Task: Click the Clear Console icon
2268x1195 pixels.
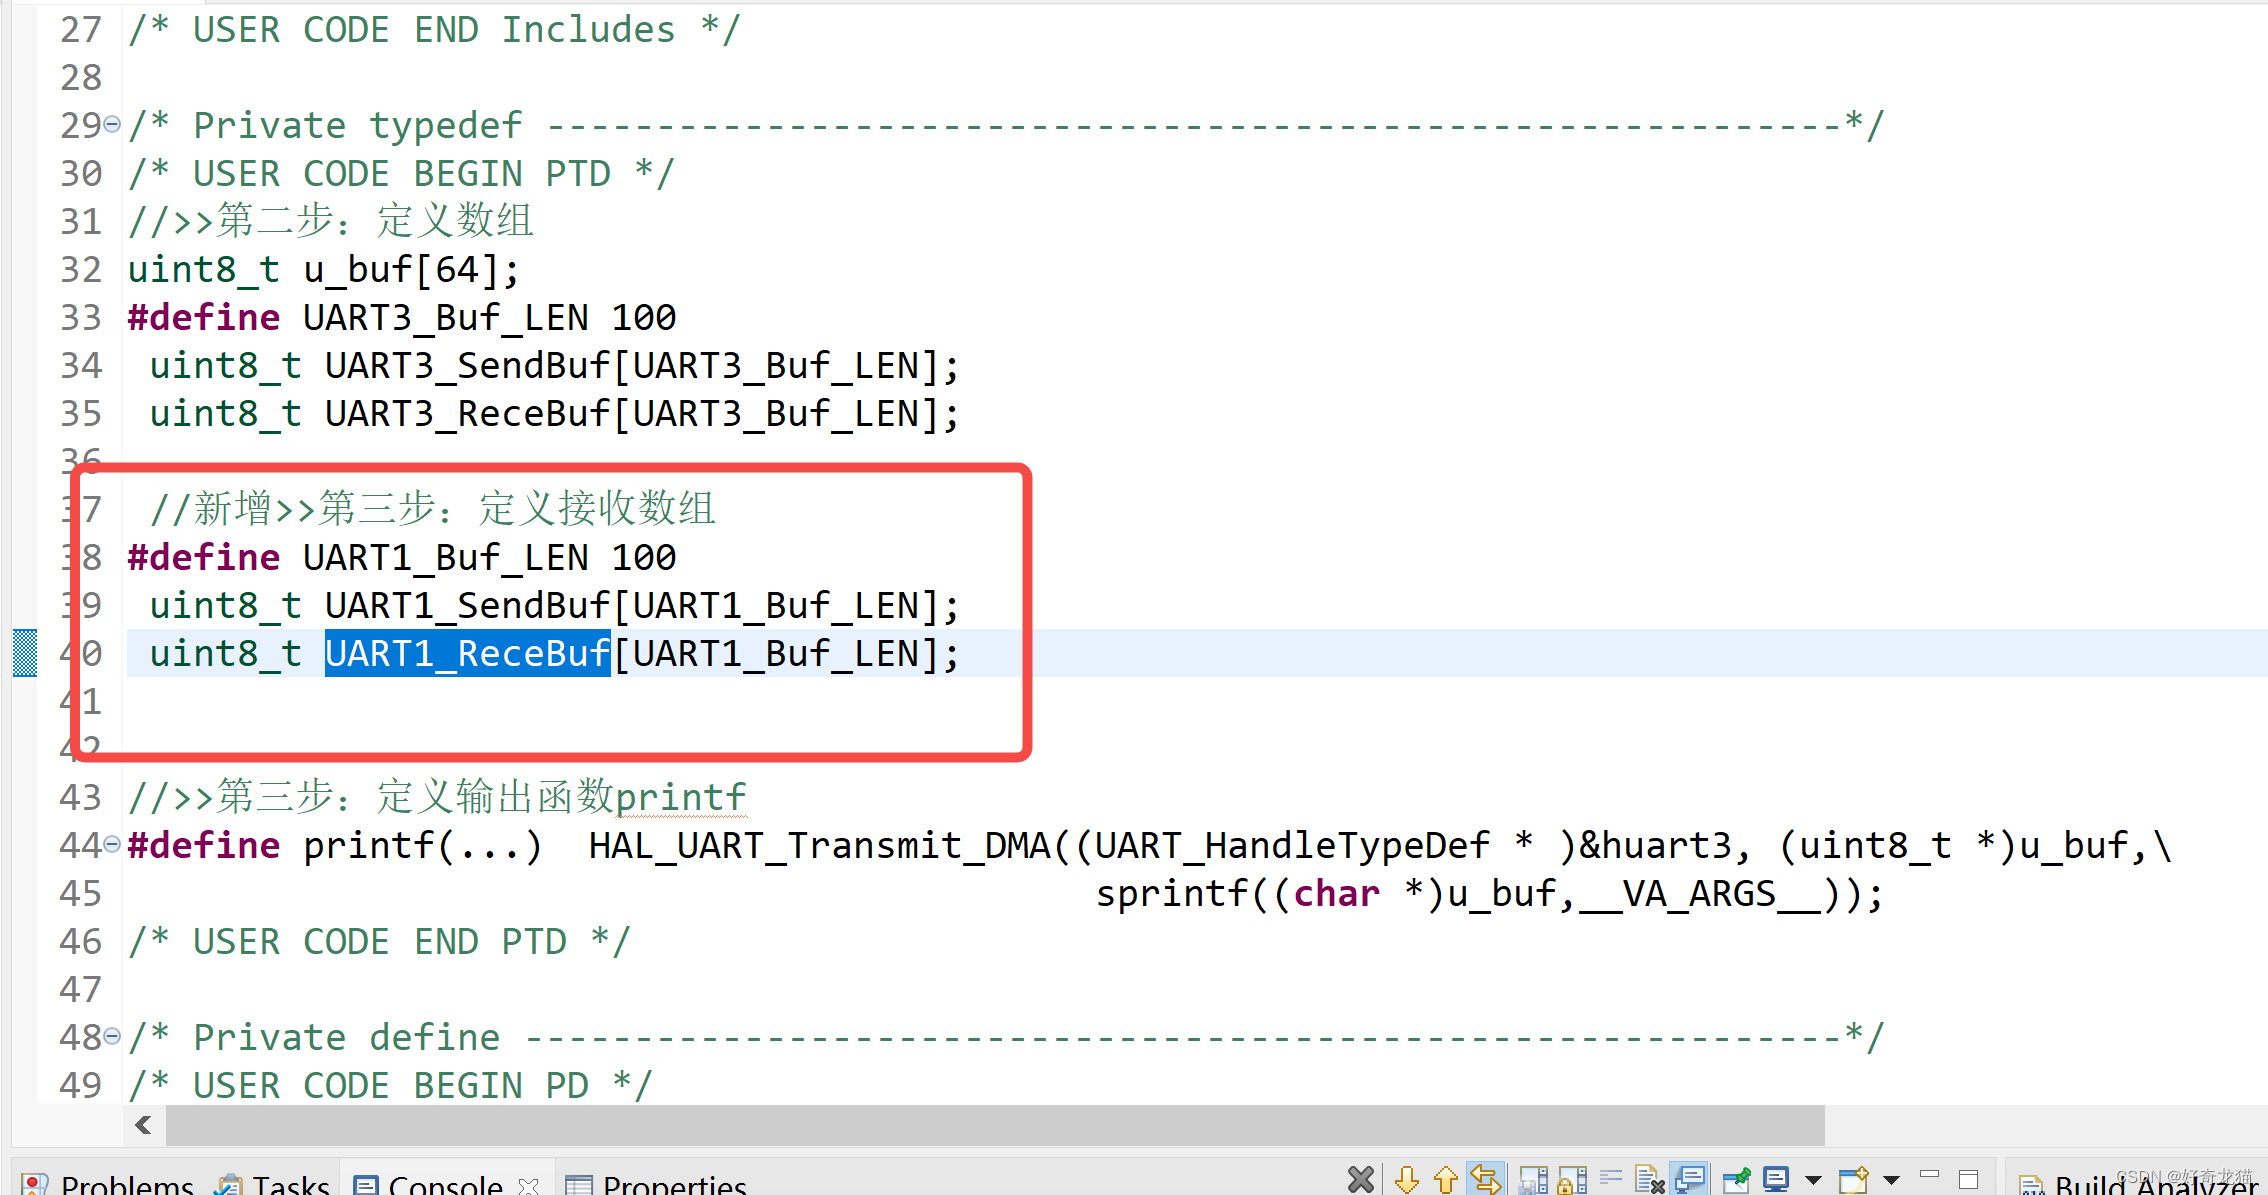Action: pyautogui.click(x=1649, y=1178)
